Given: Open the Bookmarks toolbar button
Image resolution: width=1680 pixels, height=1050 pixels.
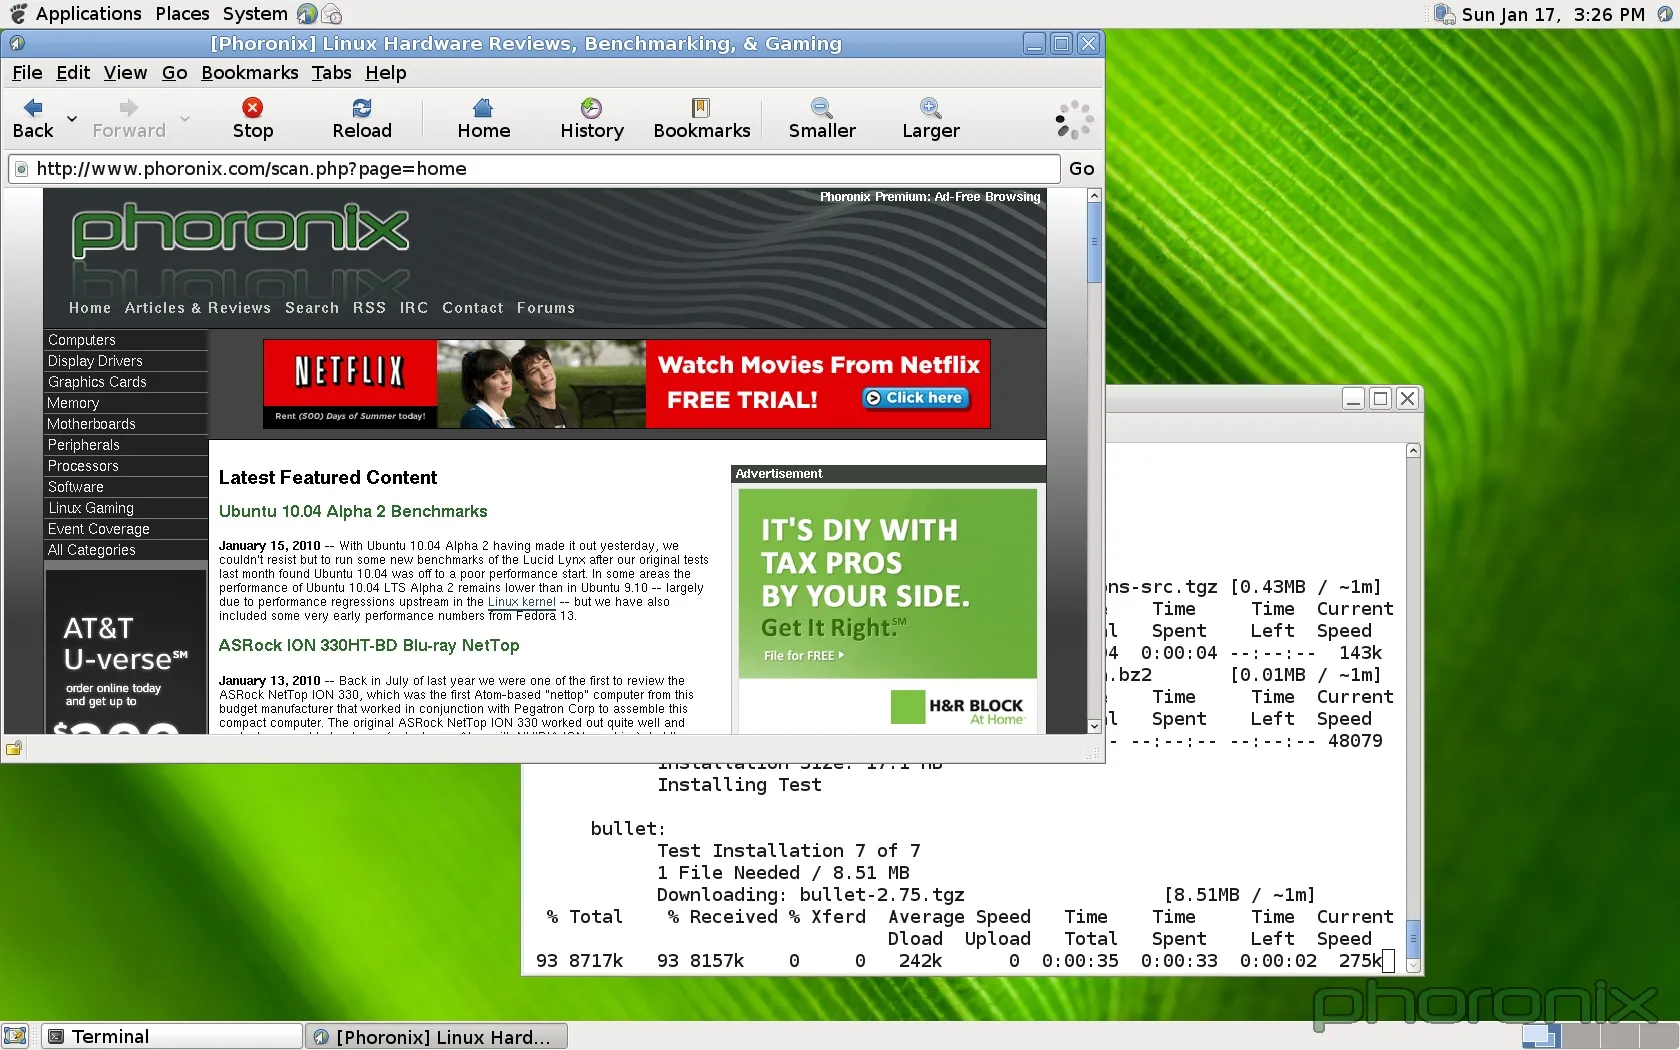Looking at the screenshot, I should click(702, 118).
